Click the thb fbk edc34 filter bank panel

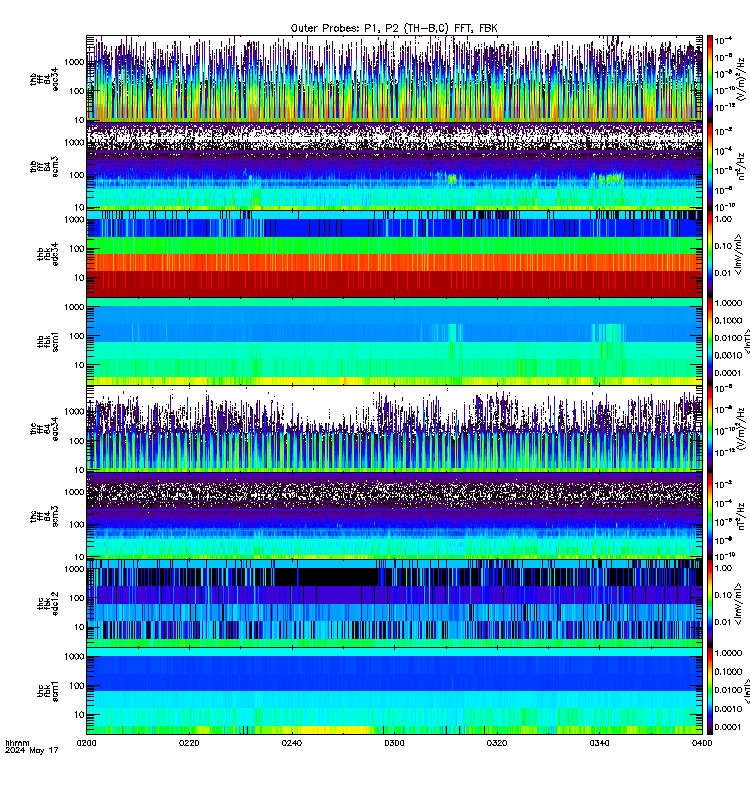click(394, 254)
